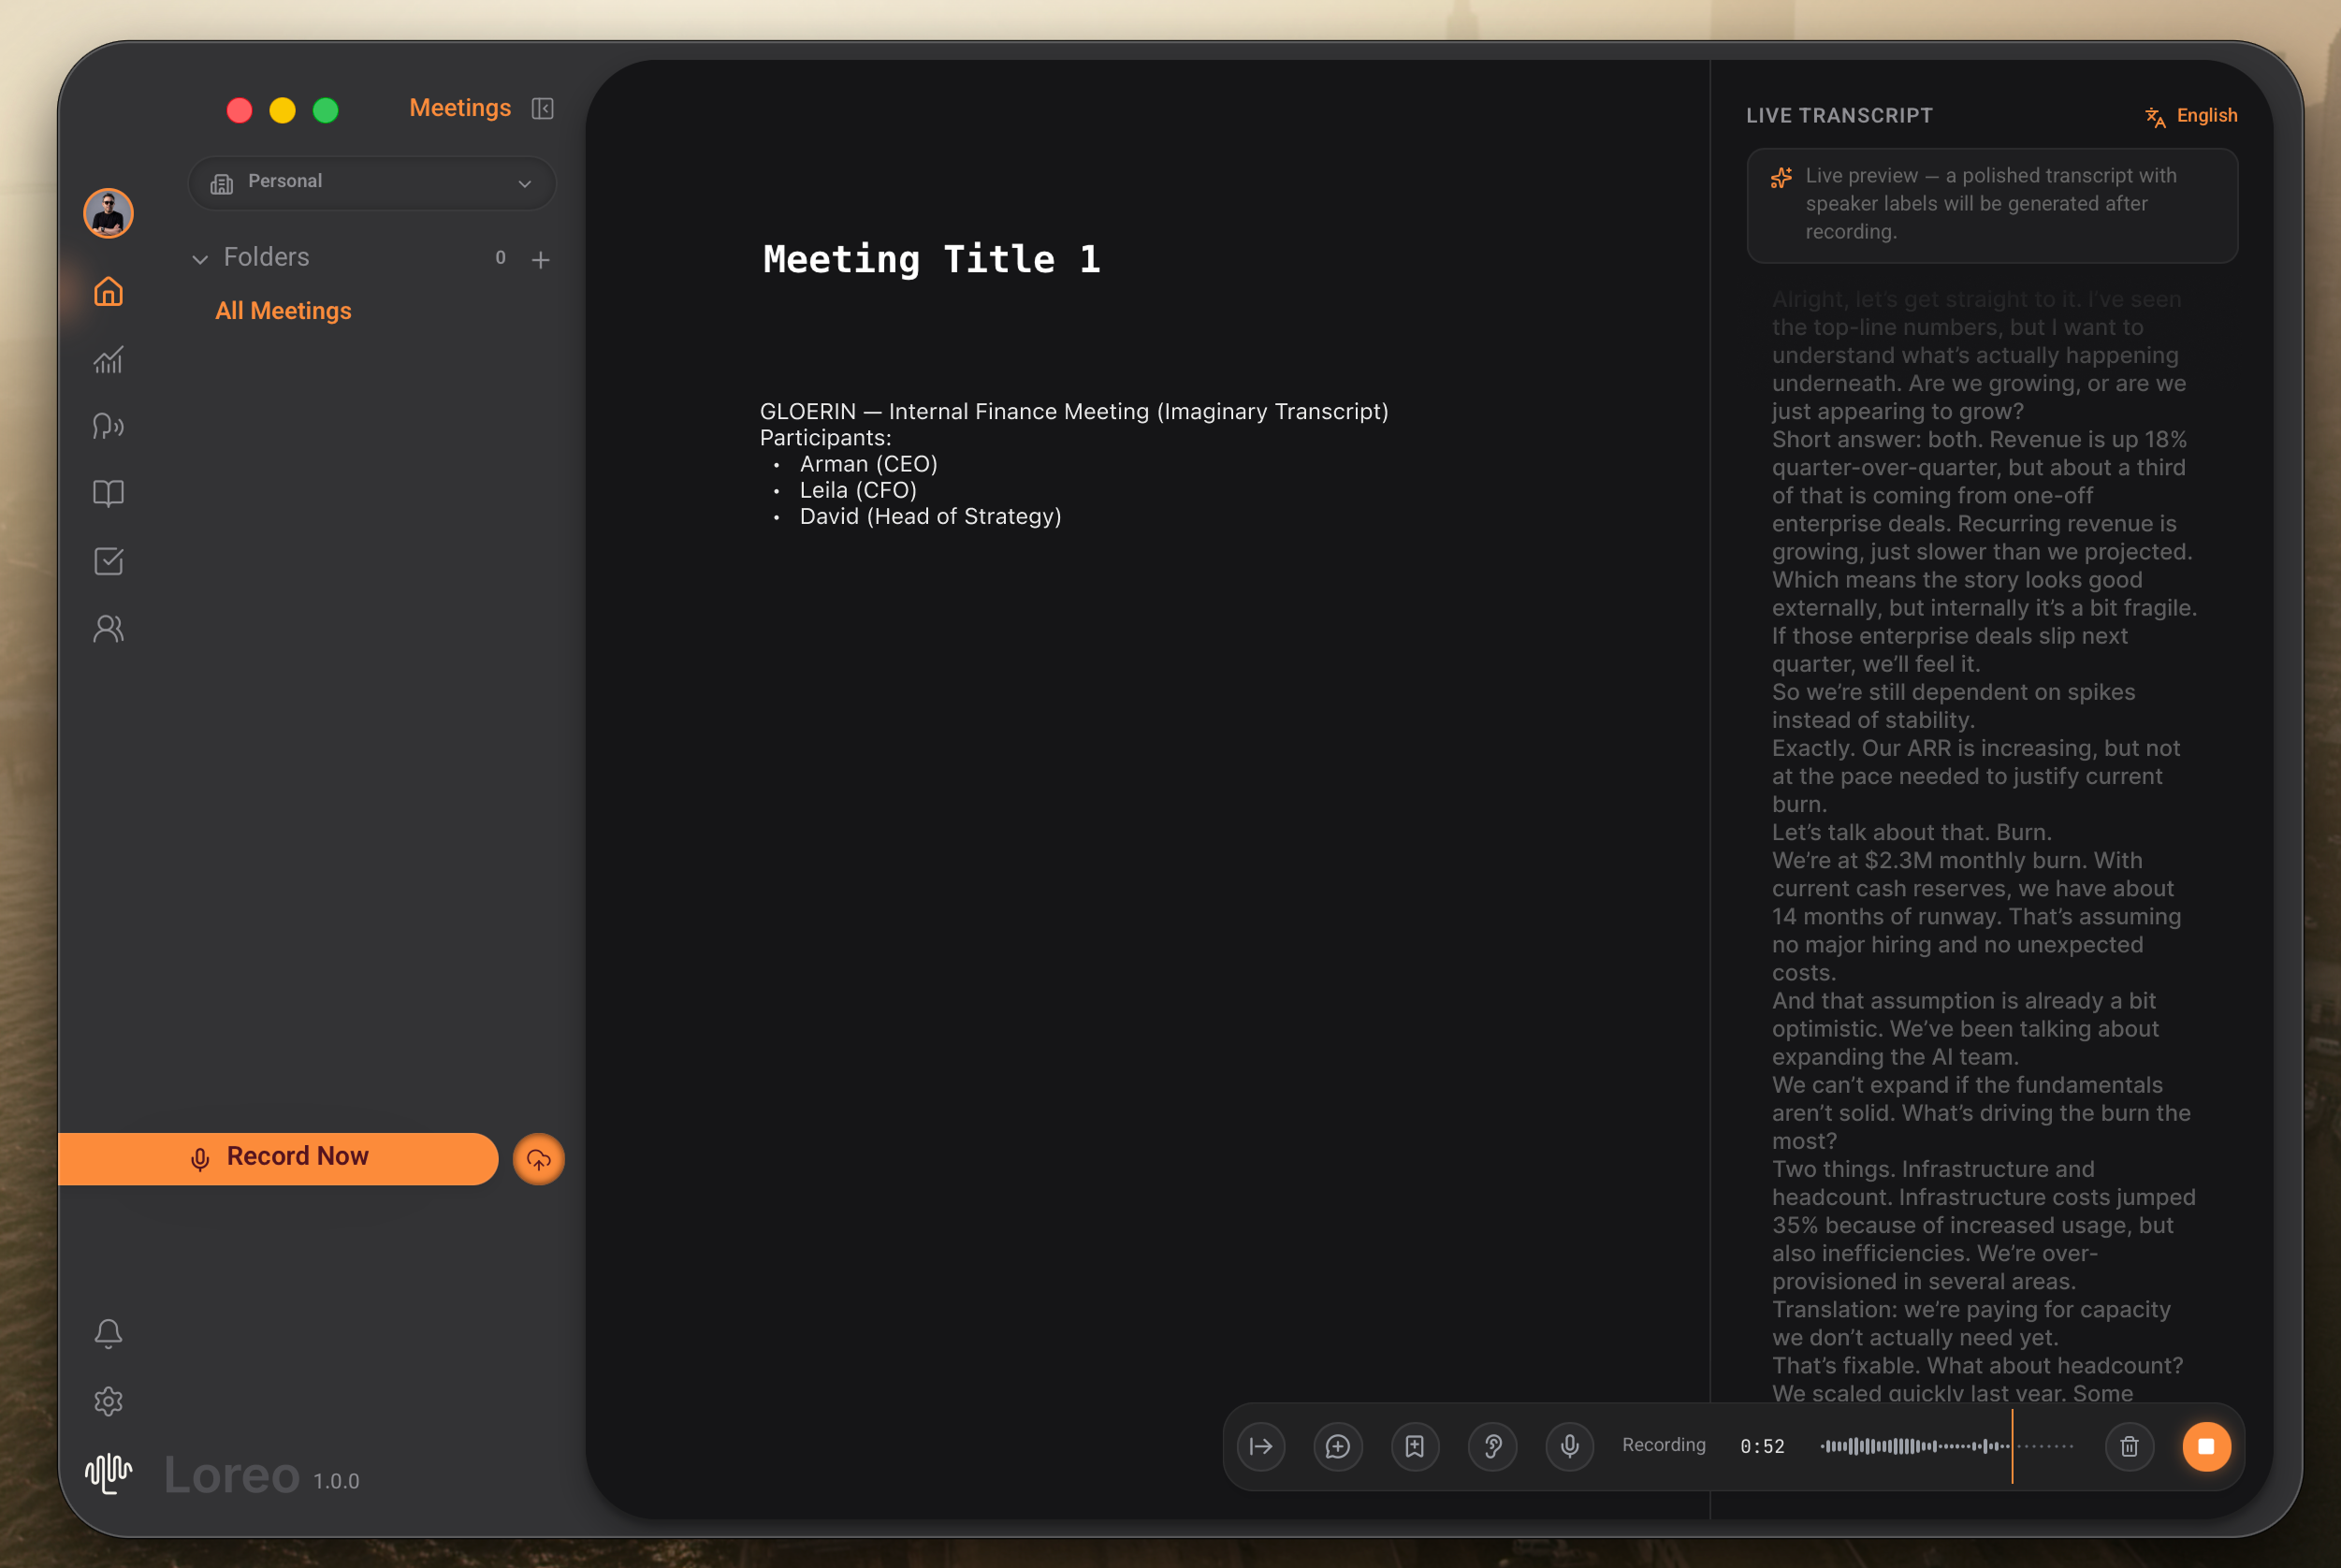
Task: Open the notifications bell icon
Action: click(108, 1333)
